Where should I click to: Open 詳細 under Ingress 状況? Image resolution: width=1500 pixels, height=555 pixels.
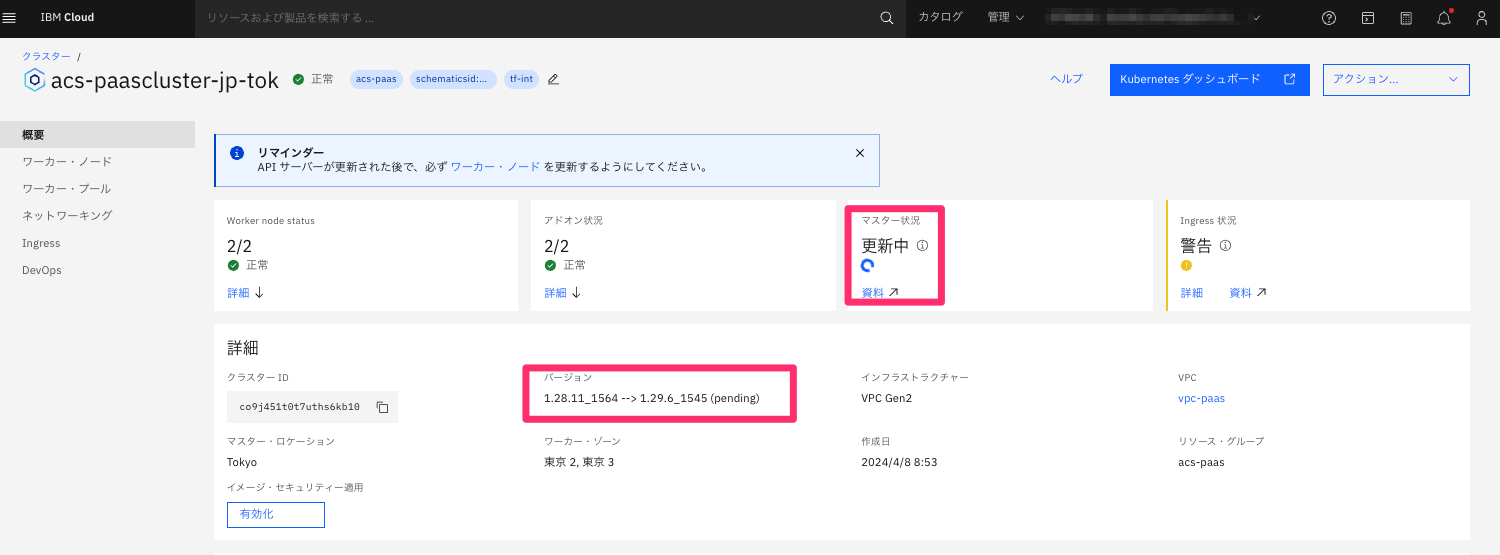[x=1192, y=293]
